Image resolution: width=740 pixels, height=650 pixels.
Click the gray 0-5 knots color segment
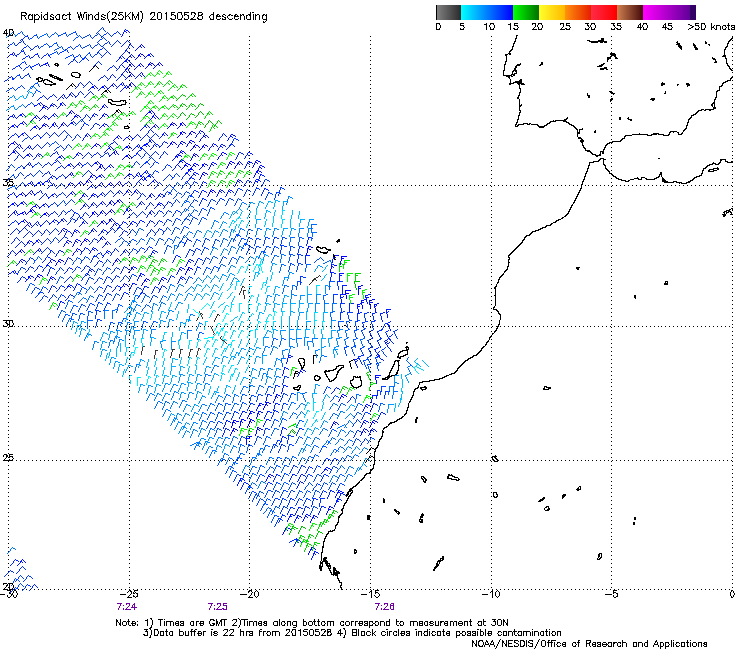(448, 12)
